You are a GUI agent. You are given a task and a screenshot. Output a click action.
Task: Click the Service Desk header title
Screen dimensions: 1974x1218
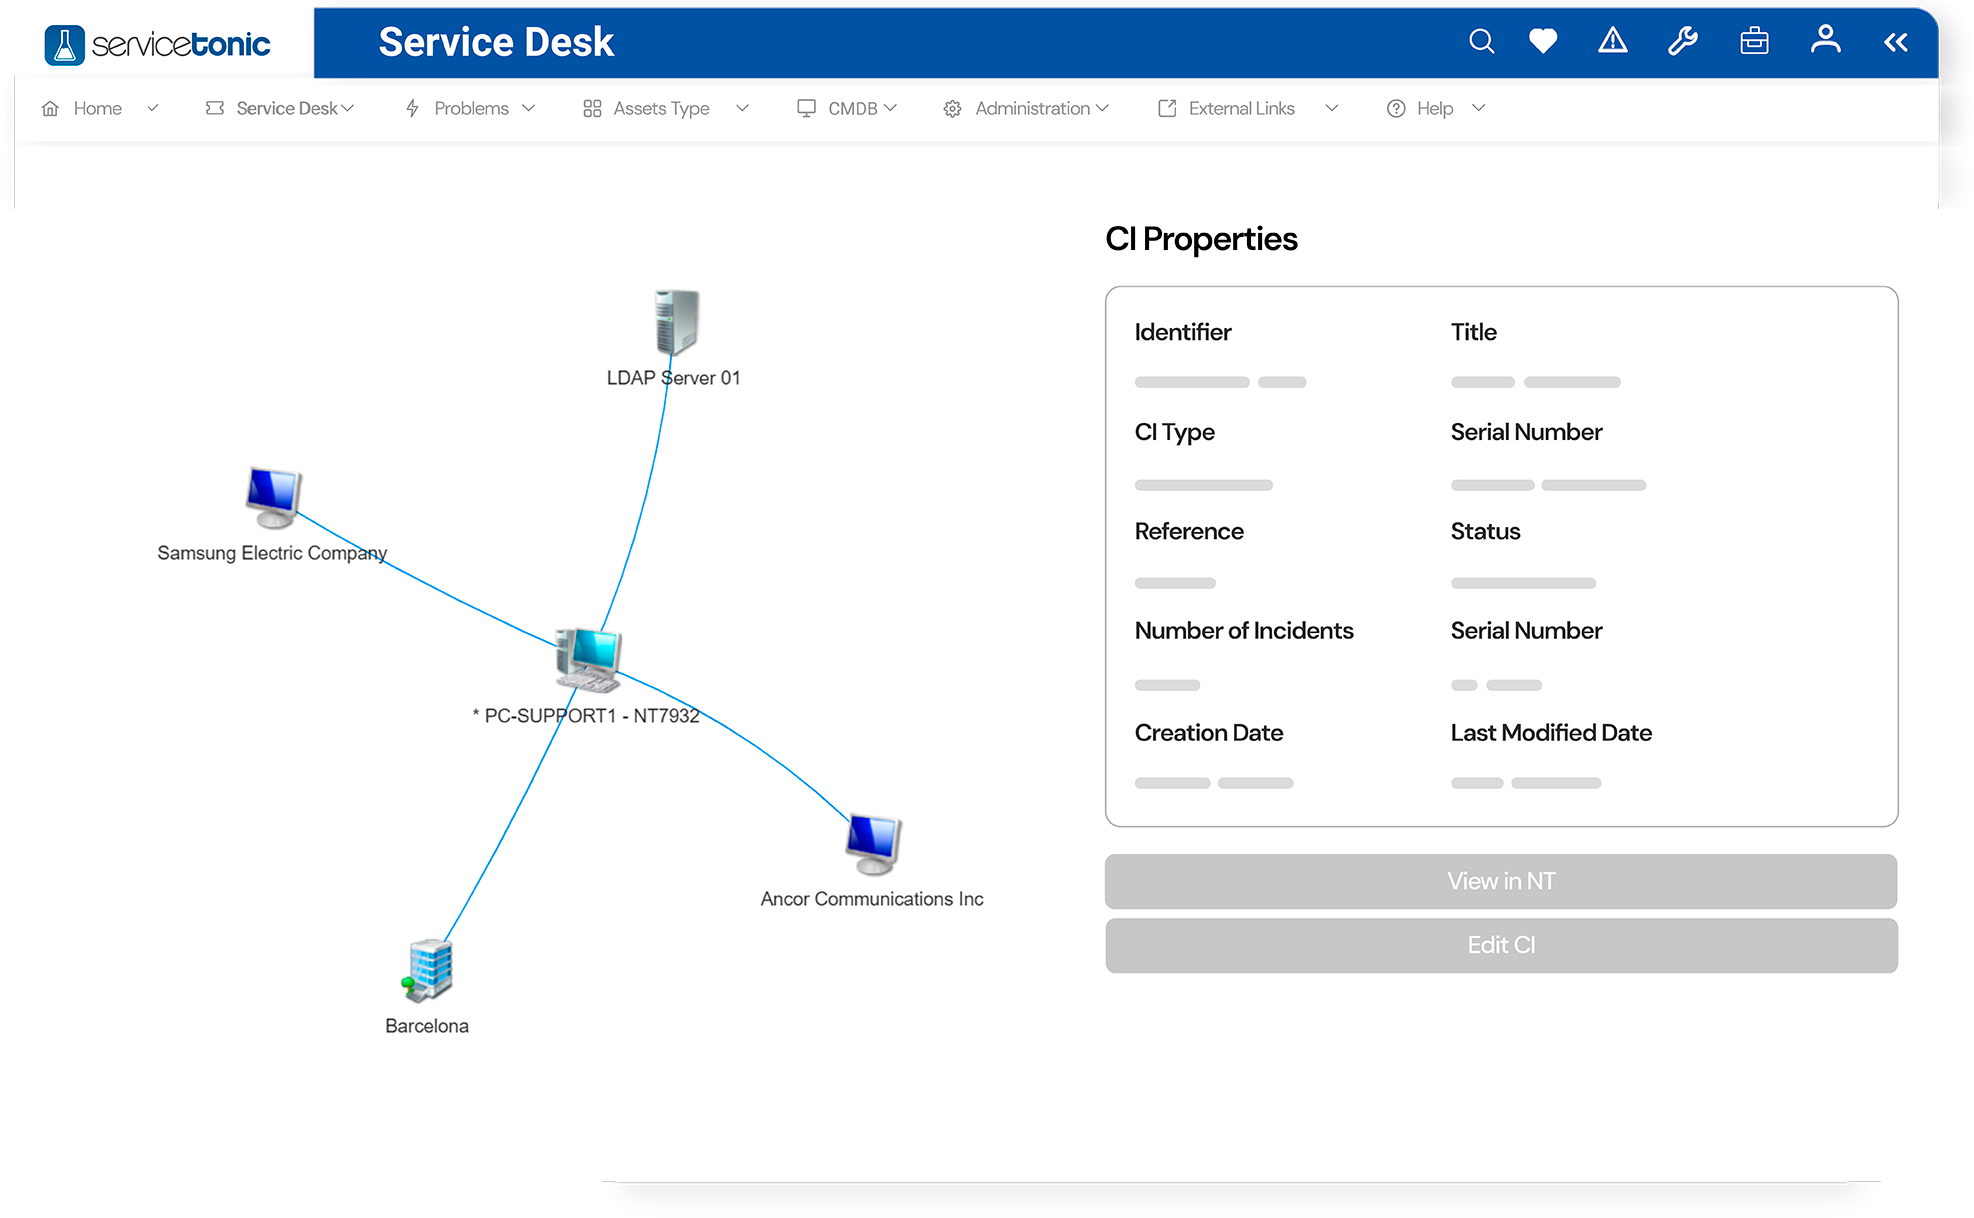click(x=496, y=42)
